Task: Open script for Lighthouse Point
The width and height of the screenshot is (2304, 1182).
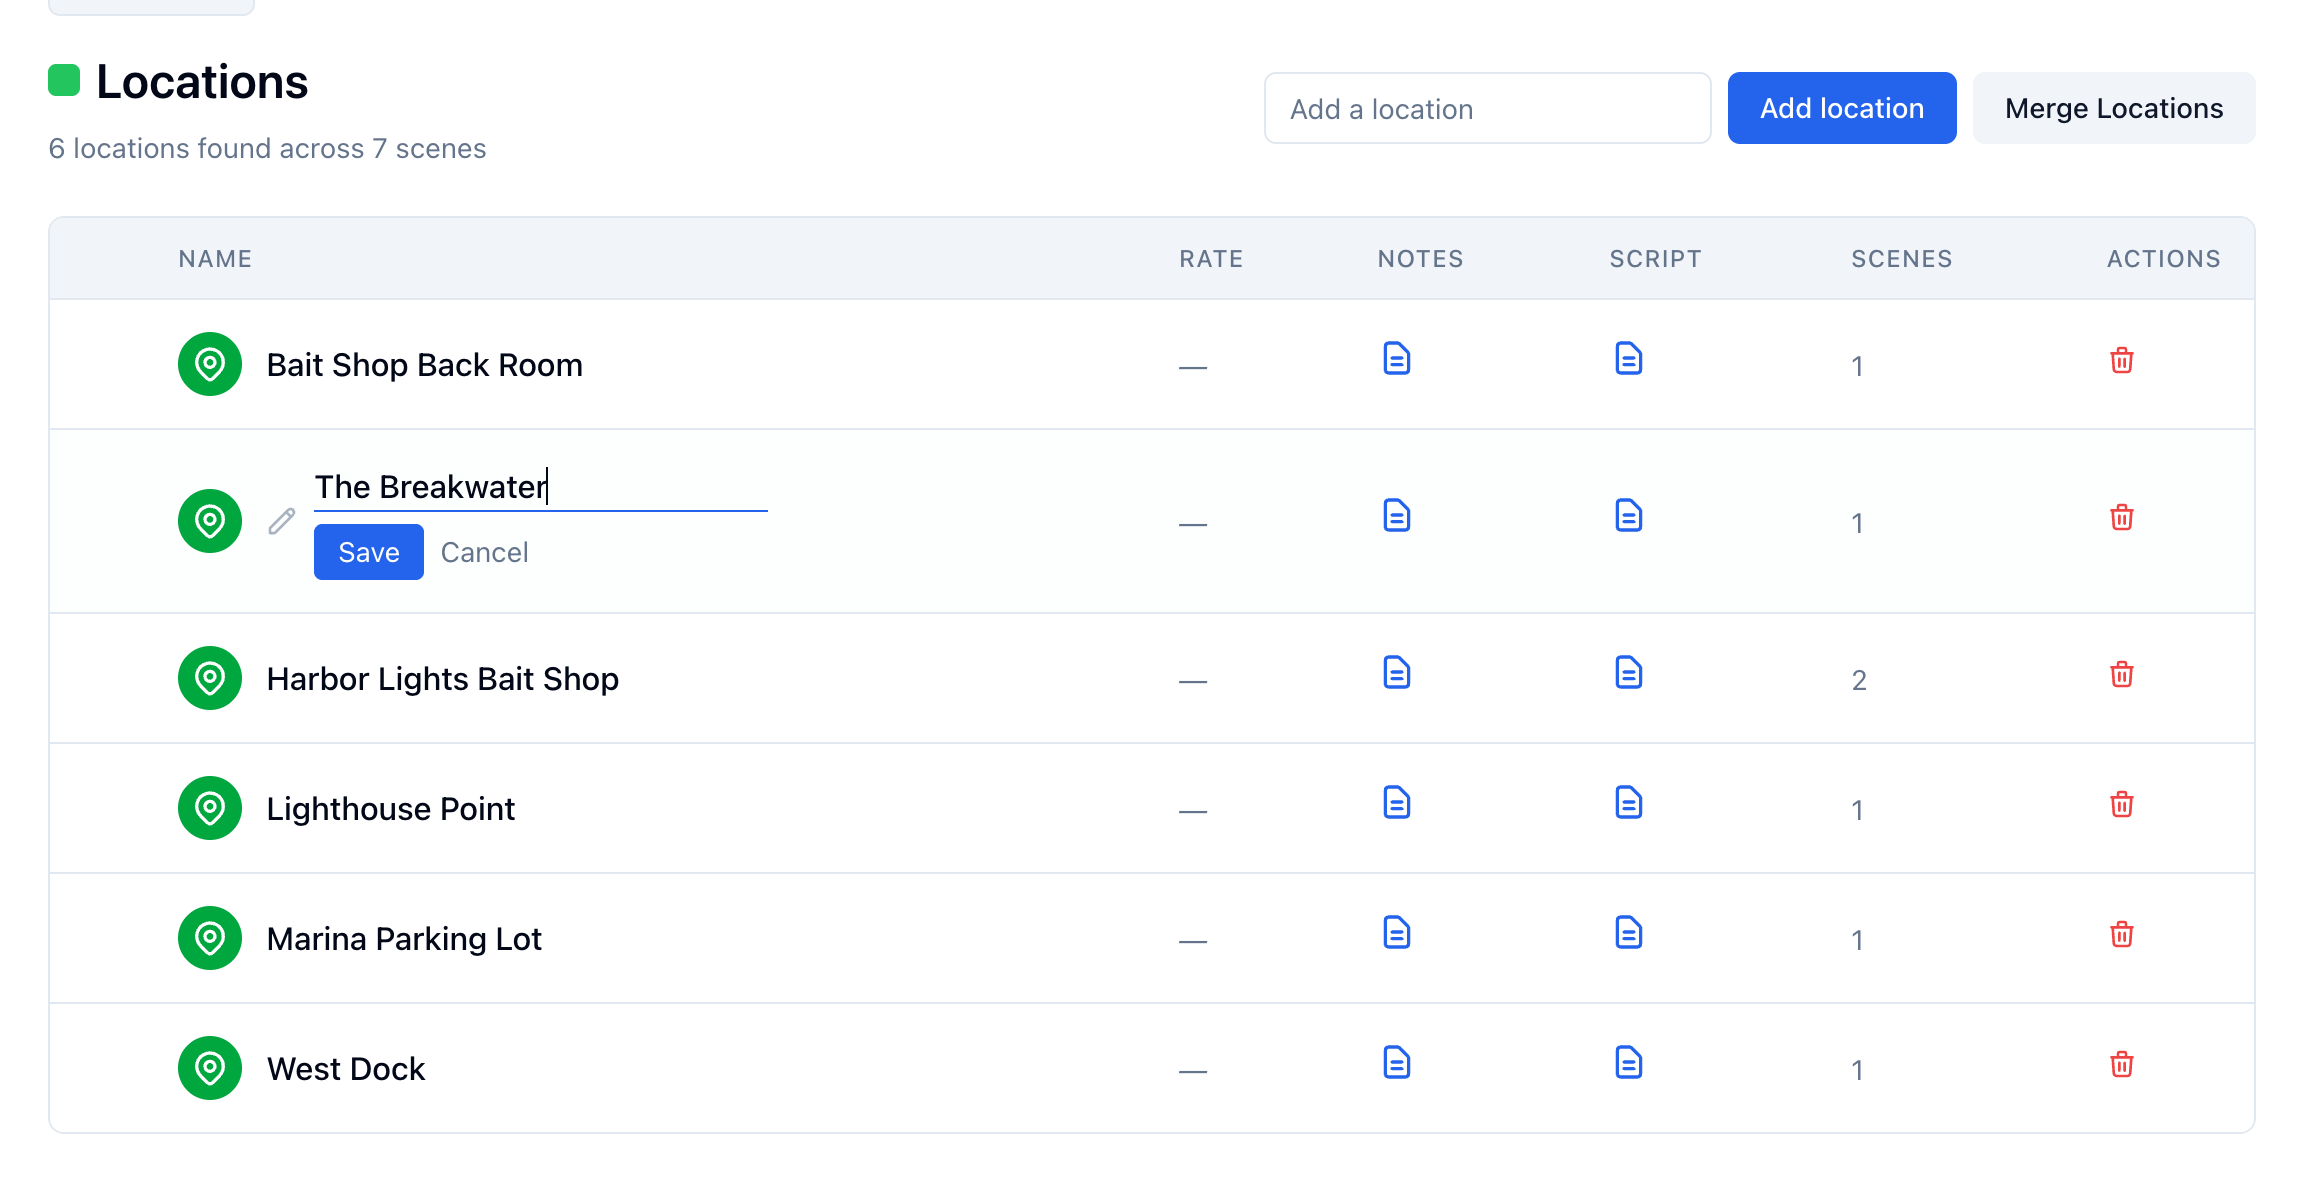Action: [x=1628, y=803]
